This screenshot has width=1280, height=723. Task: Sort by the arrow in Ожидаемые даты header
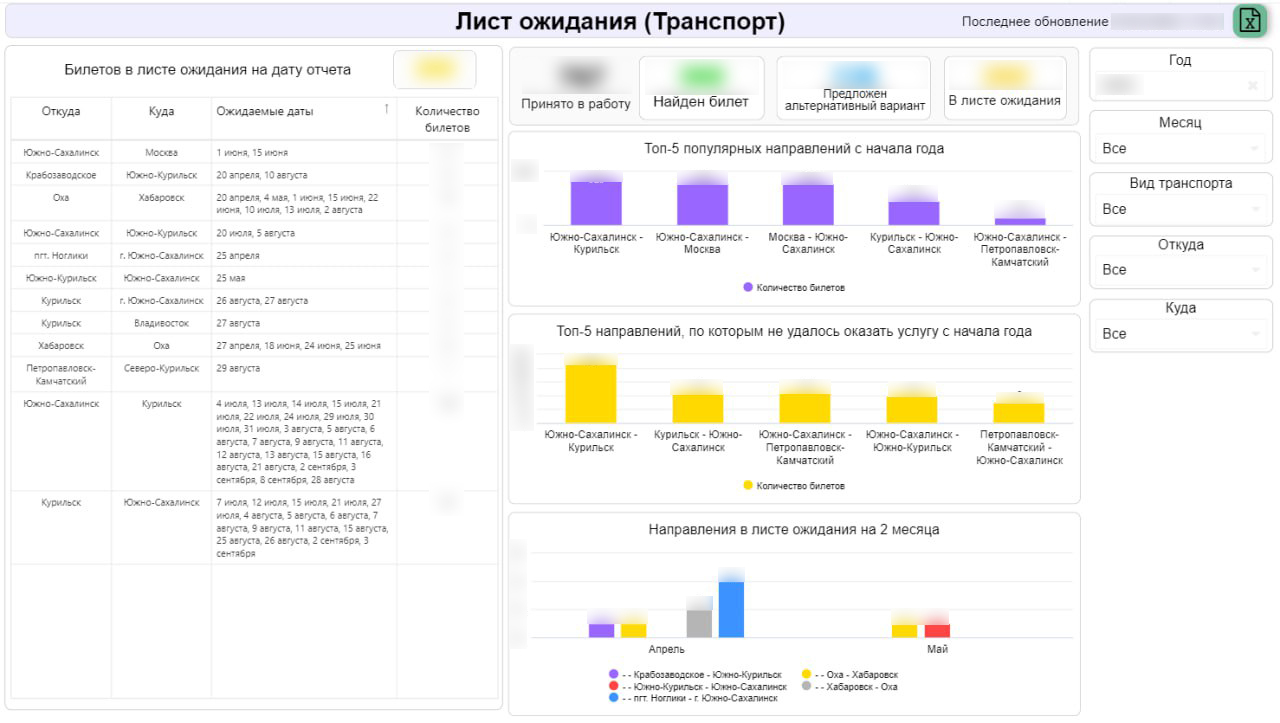[x=386, y=109]
